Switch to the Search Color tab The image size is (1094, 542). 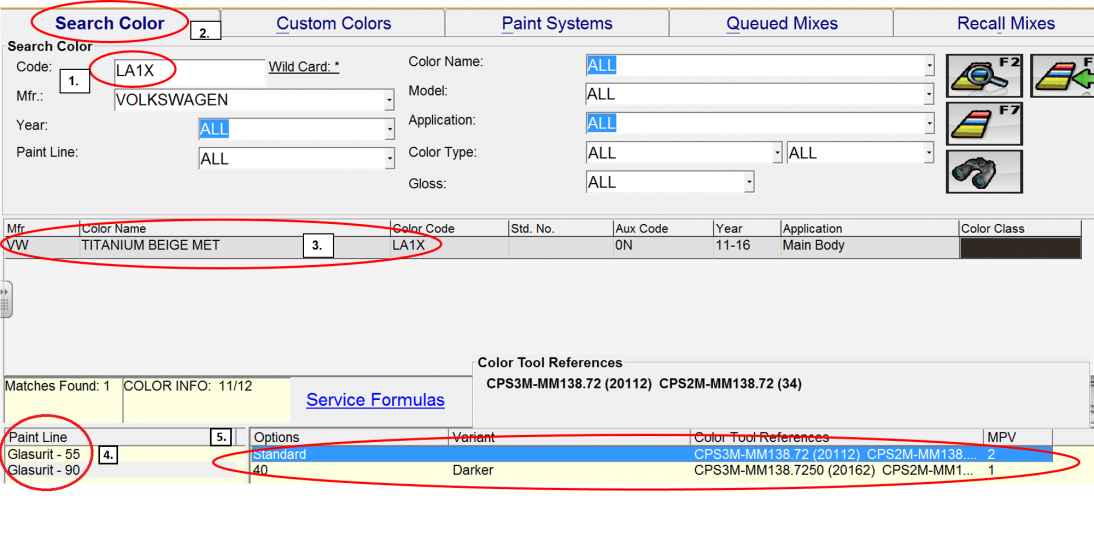pos(110,23)
